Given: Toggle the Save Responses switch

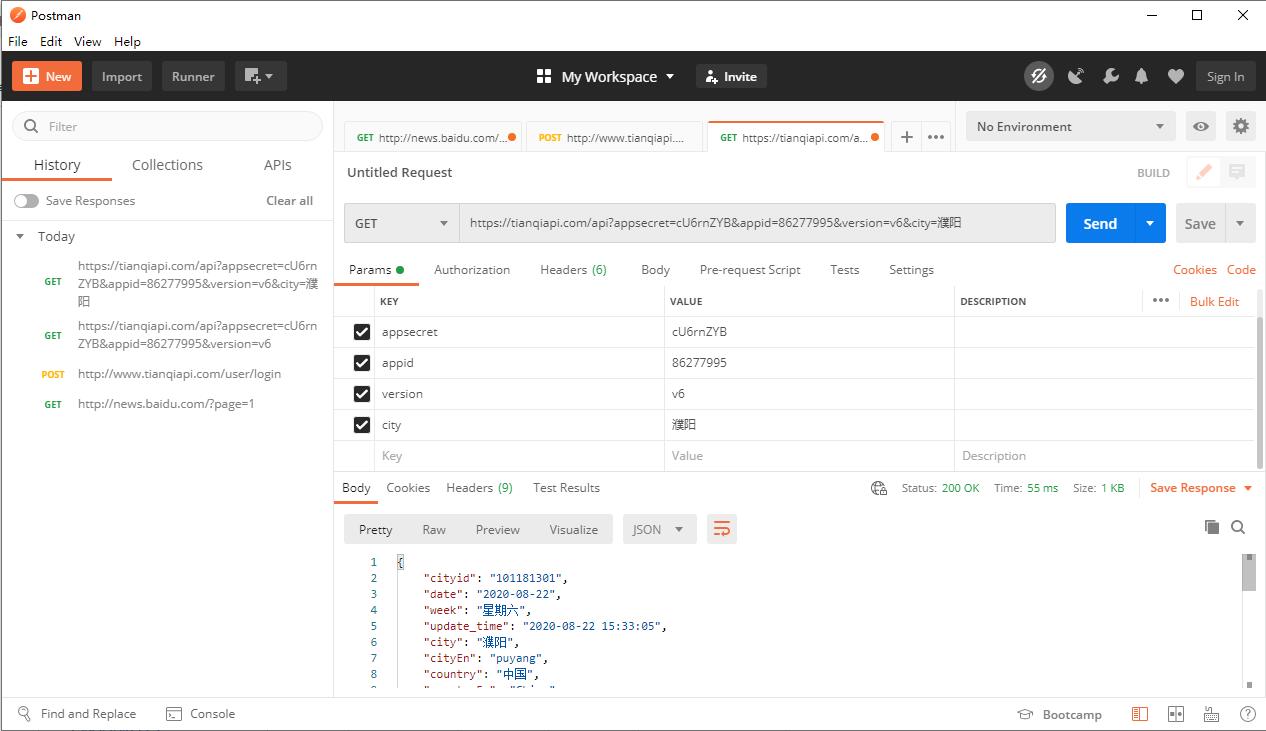Looking at the screenshot, I should [26, 201].
